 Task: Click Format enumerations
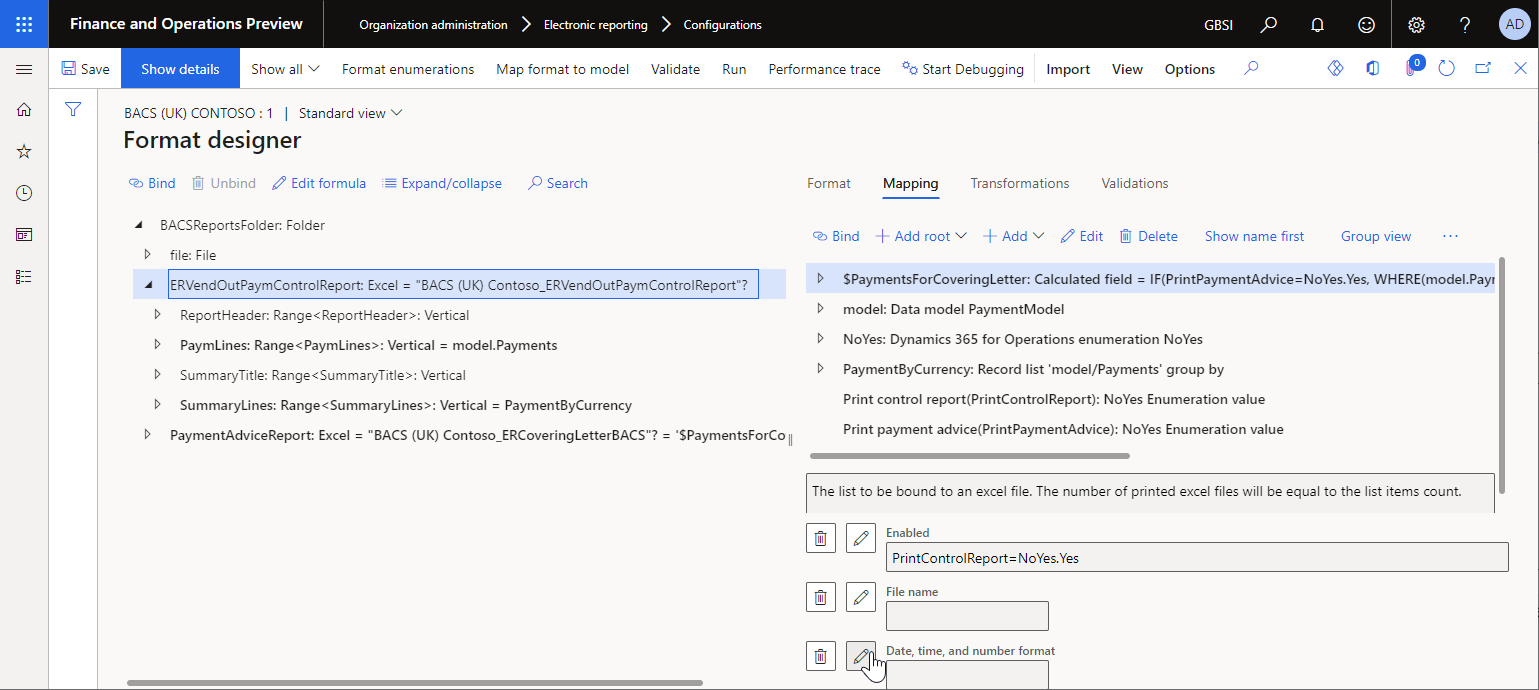408,69
